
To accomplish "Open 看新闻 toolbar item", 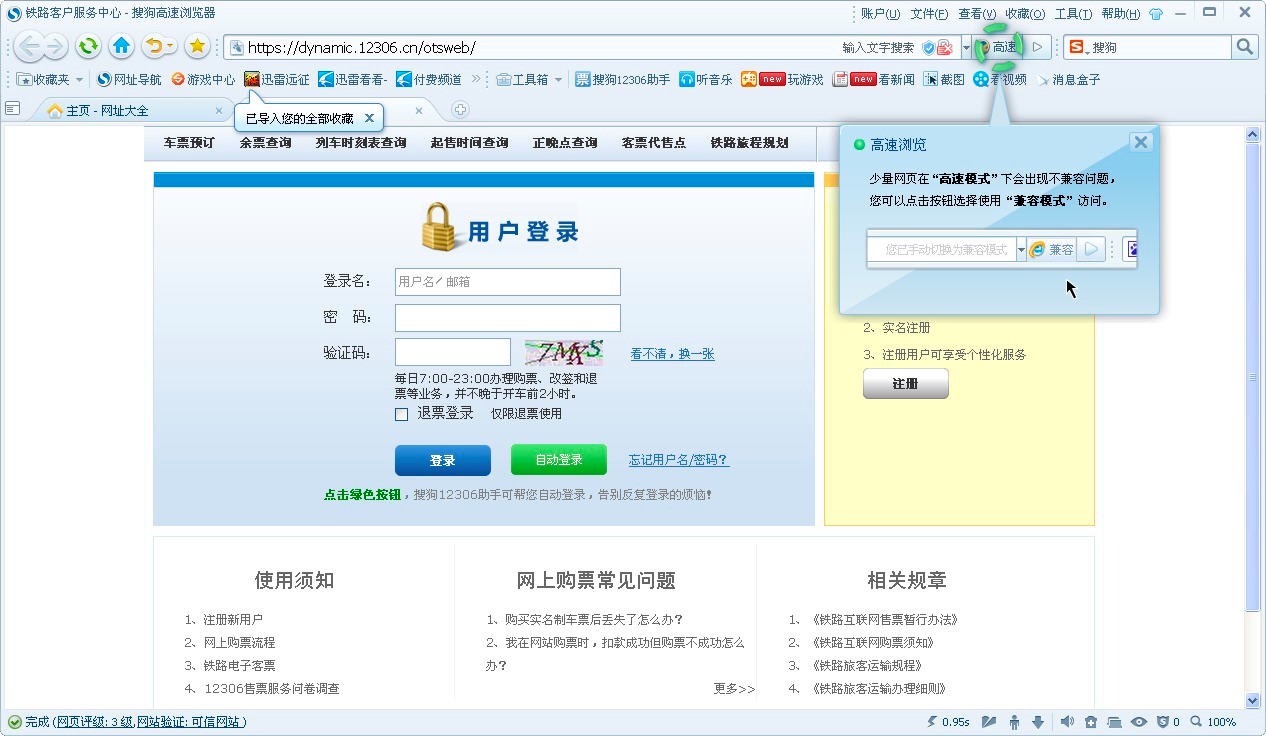I will pyautogui.click(x=873, y=79).
